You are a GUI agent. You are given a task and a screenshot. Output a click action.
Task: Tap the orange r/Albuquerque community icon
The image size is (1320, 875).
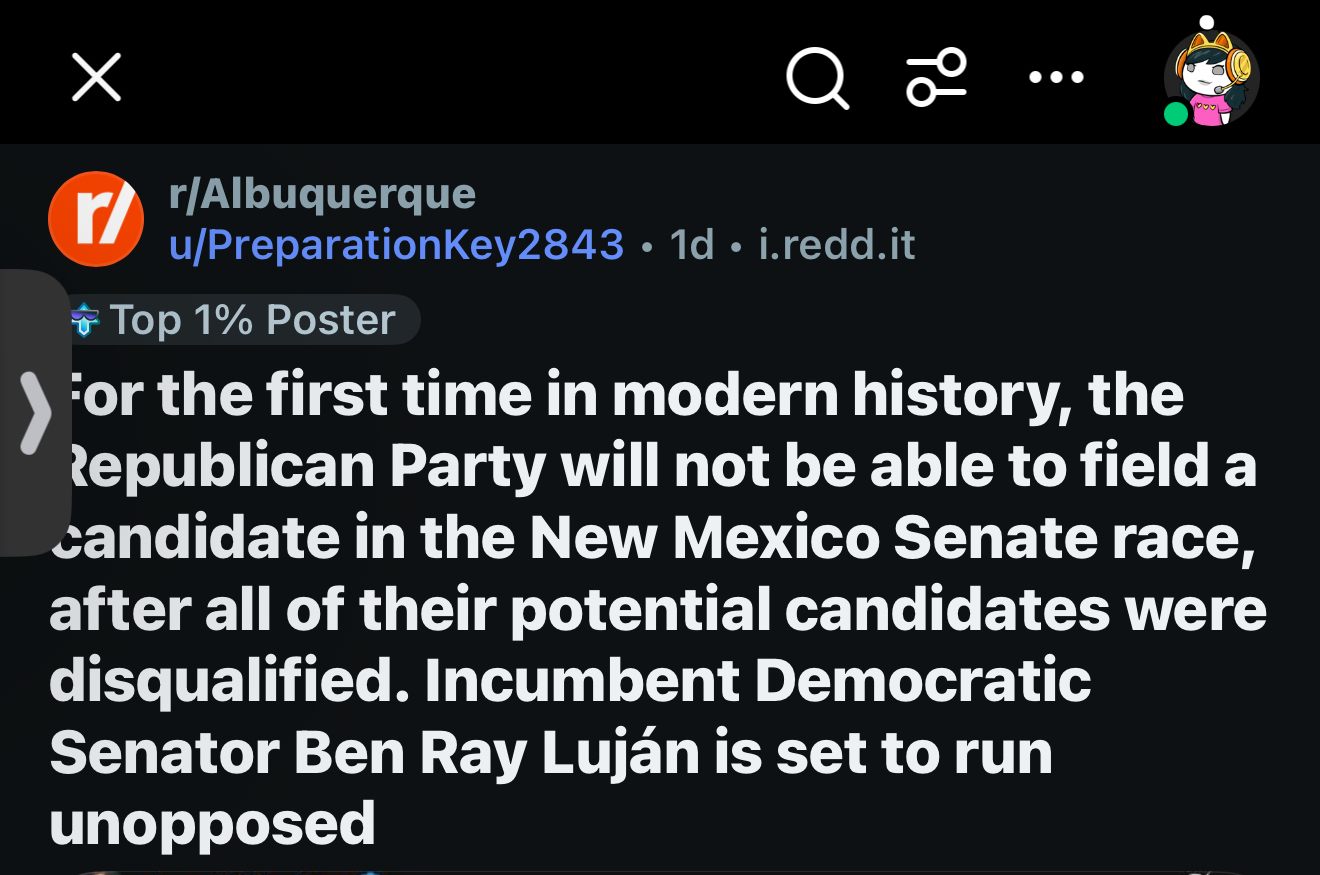(x=96, y=219)
